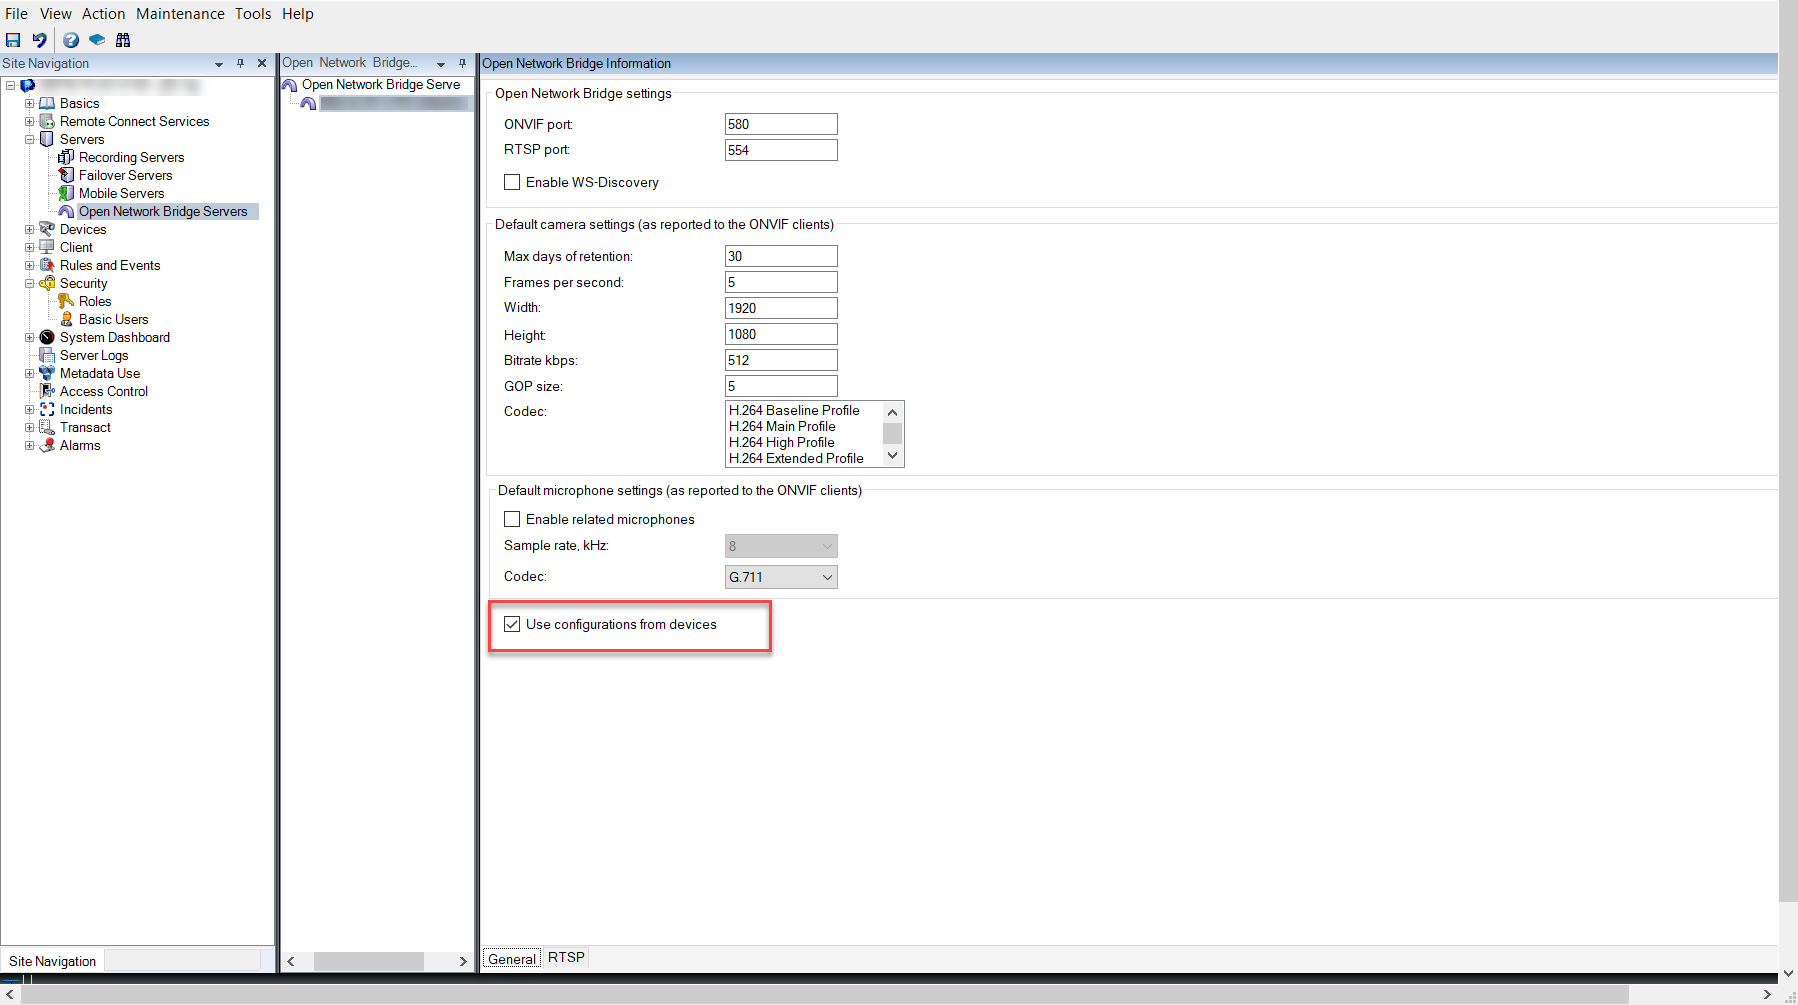The image size is (1798, 1005).
Task: Open the microphone Codec G.711 dropdown
Action: point(781,577)
